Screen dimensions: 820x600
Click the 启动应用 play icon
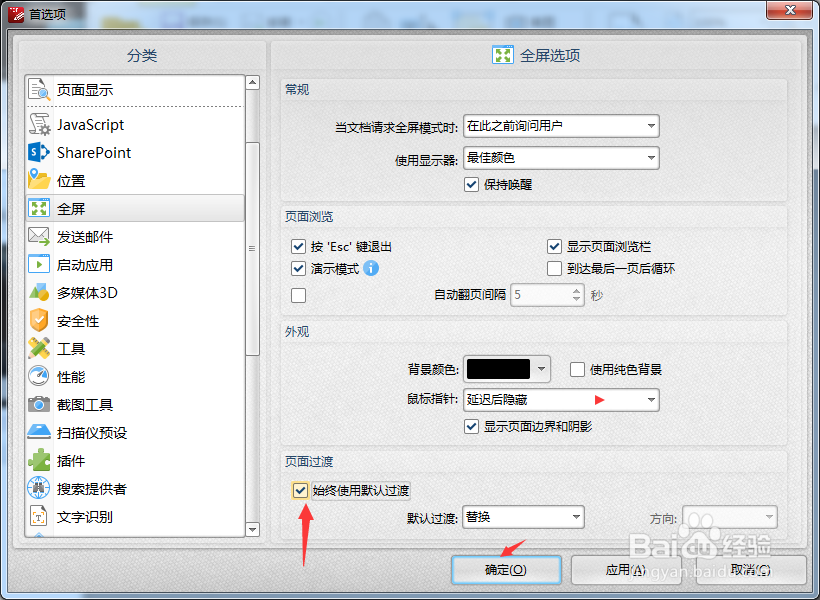(39, 264)
